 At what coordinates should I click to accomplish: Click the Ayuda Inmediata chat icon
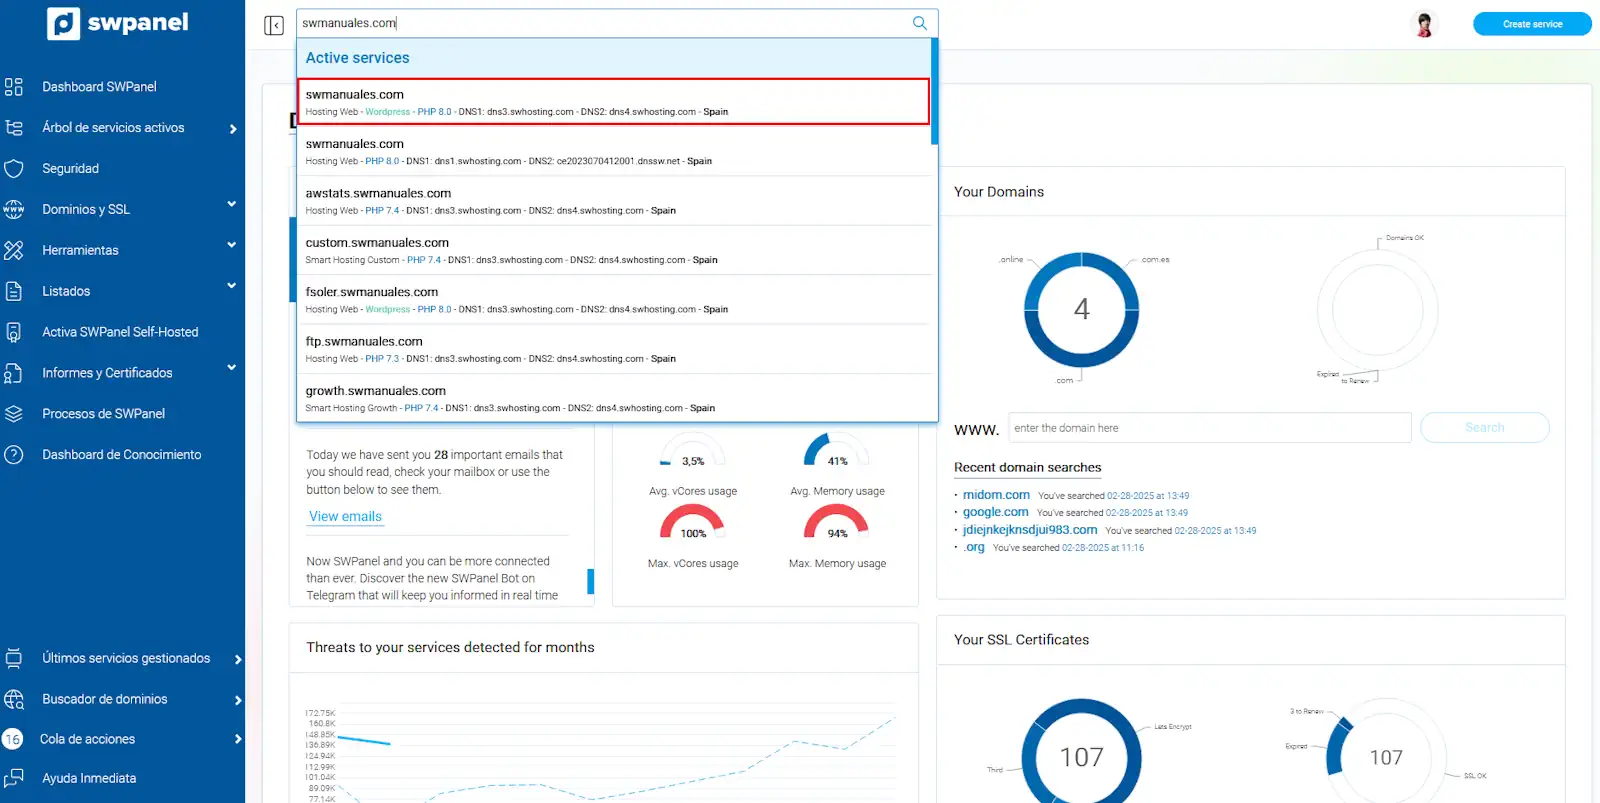point(14,778)
